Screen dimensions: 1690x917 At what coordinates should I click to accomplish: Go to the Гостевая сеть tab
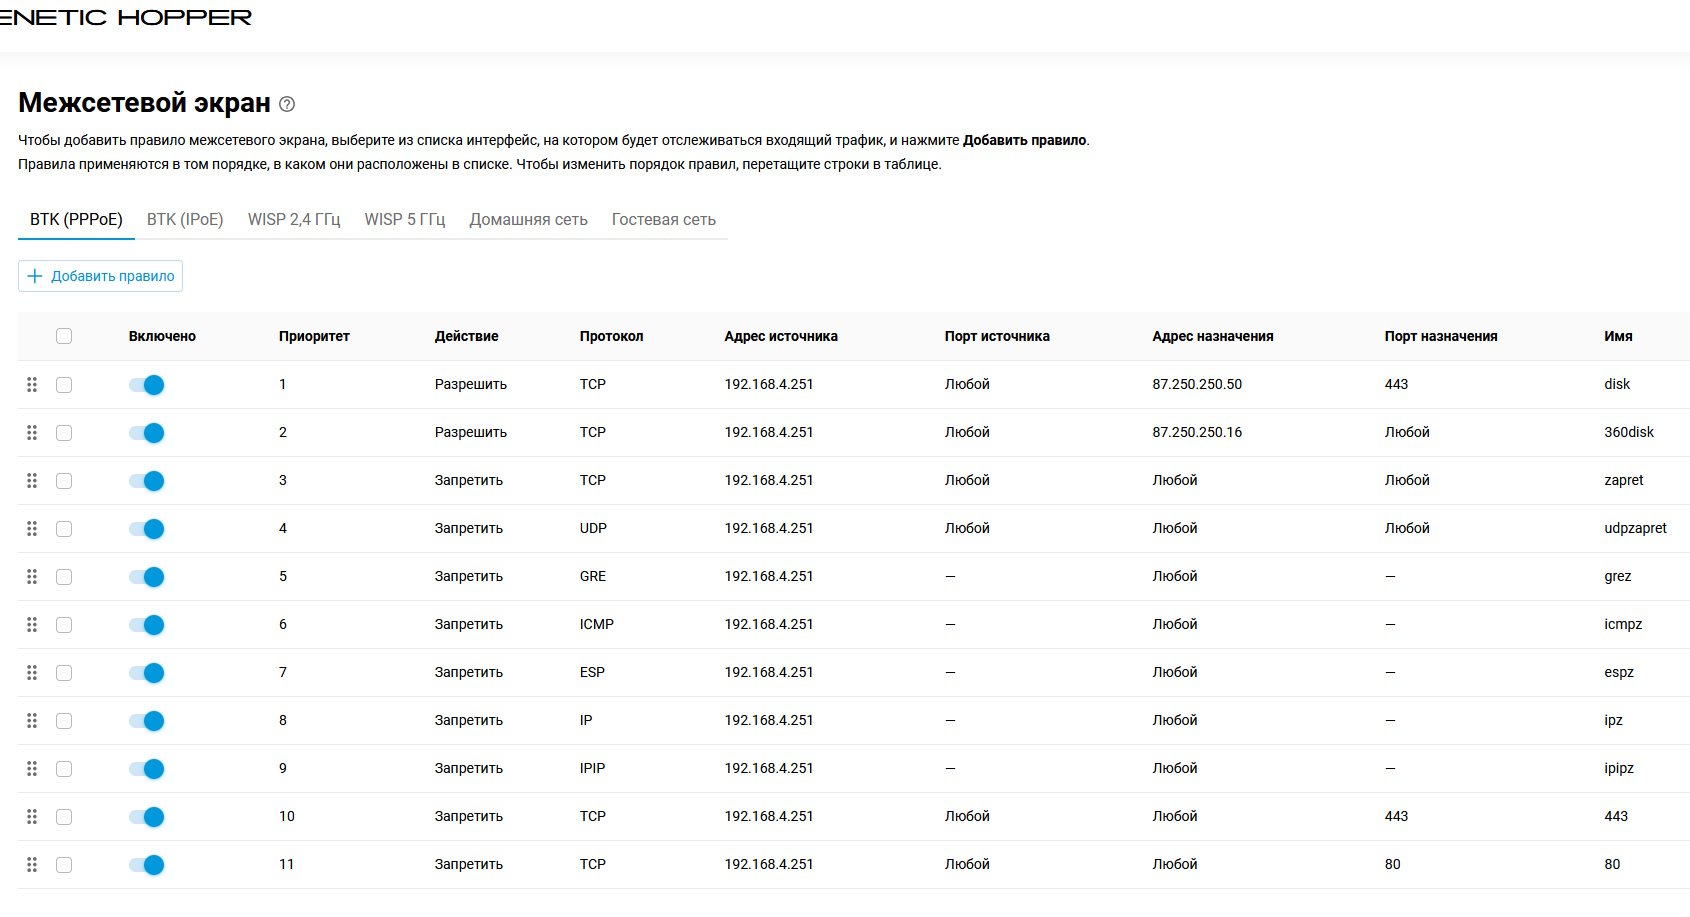click(x=663, y=220)
